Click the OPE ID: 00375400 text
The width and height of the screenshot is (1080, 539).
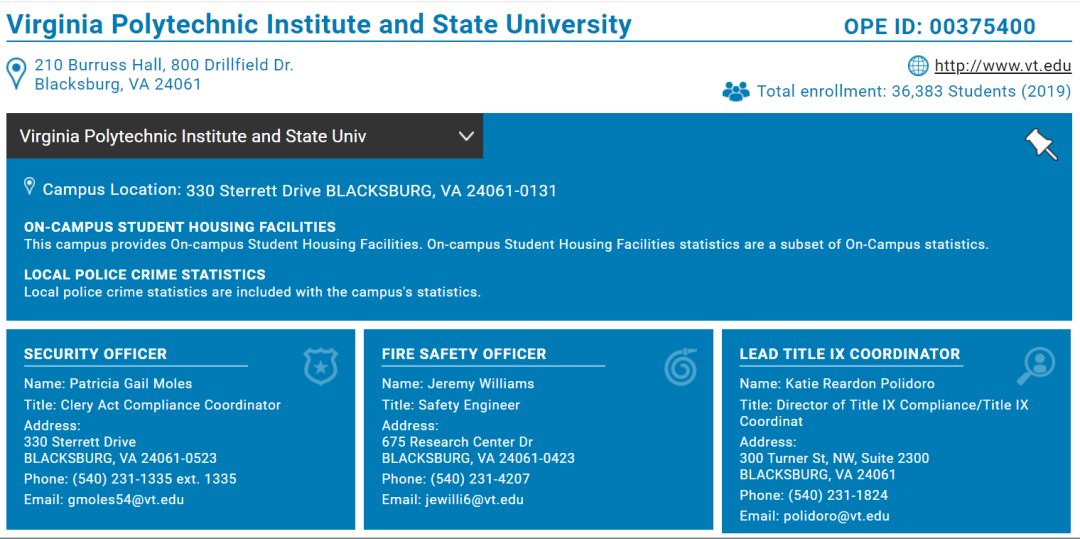[x=939, y=27]
